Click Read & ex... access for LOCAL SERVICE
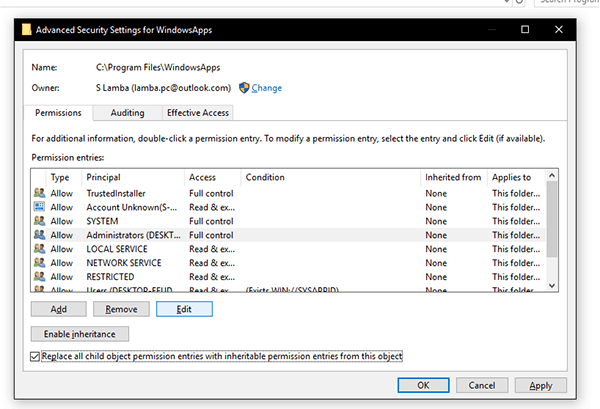The width and height of the screenshot is (600, 409). tap(212, 249)
